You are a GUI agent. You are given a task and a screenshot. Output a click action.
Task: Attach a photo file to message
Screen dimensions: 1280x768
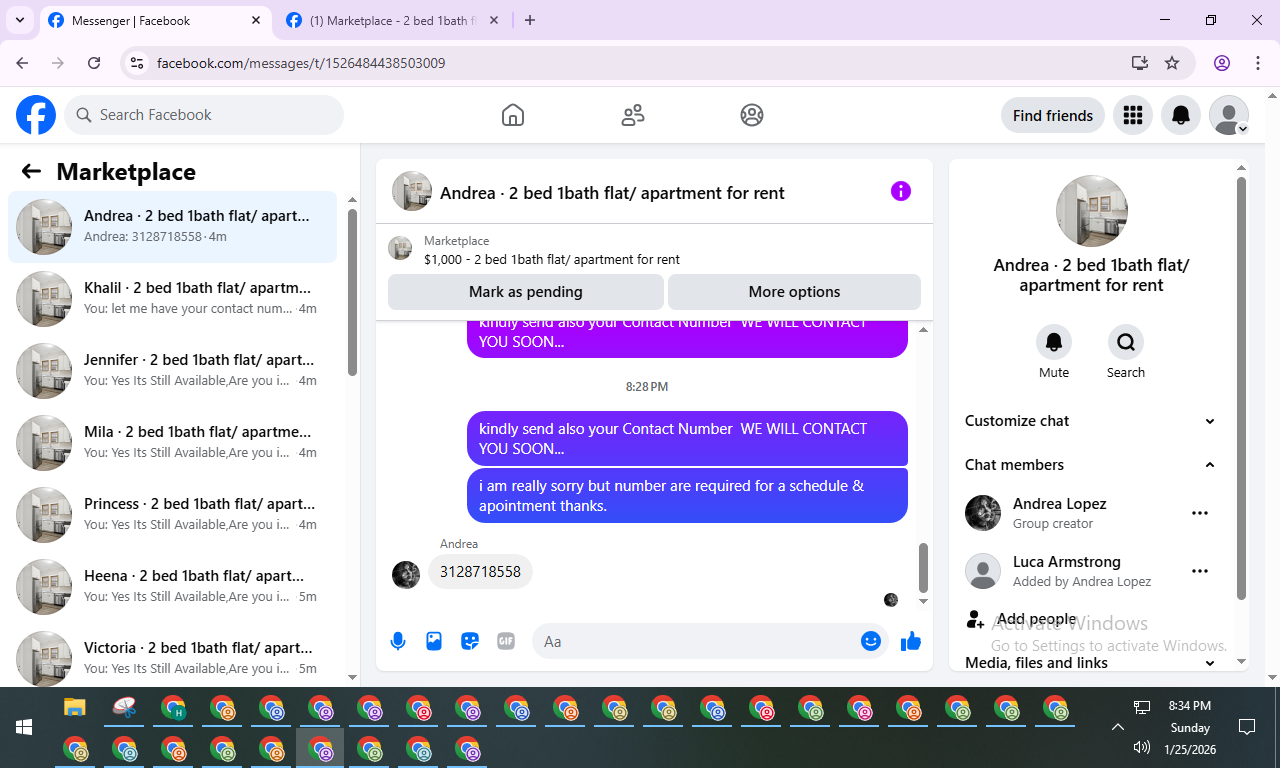click(434, 641)
